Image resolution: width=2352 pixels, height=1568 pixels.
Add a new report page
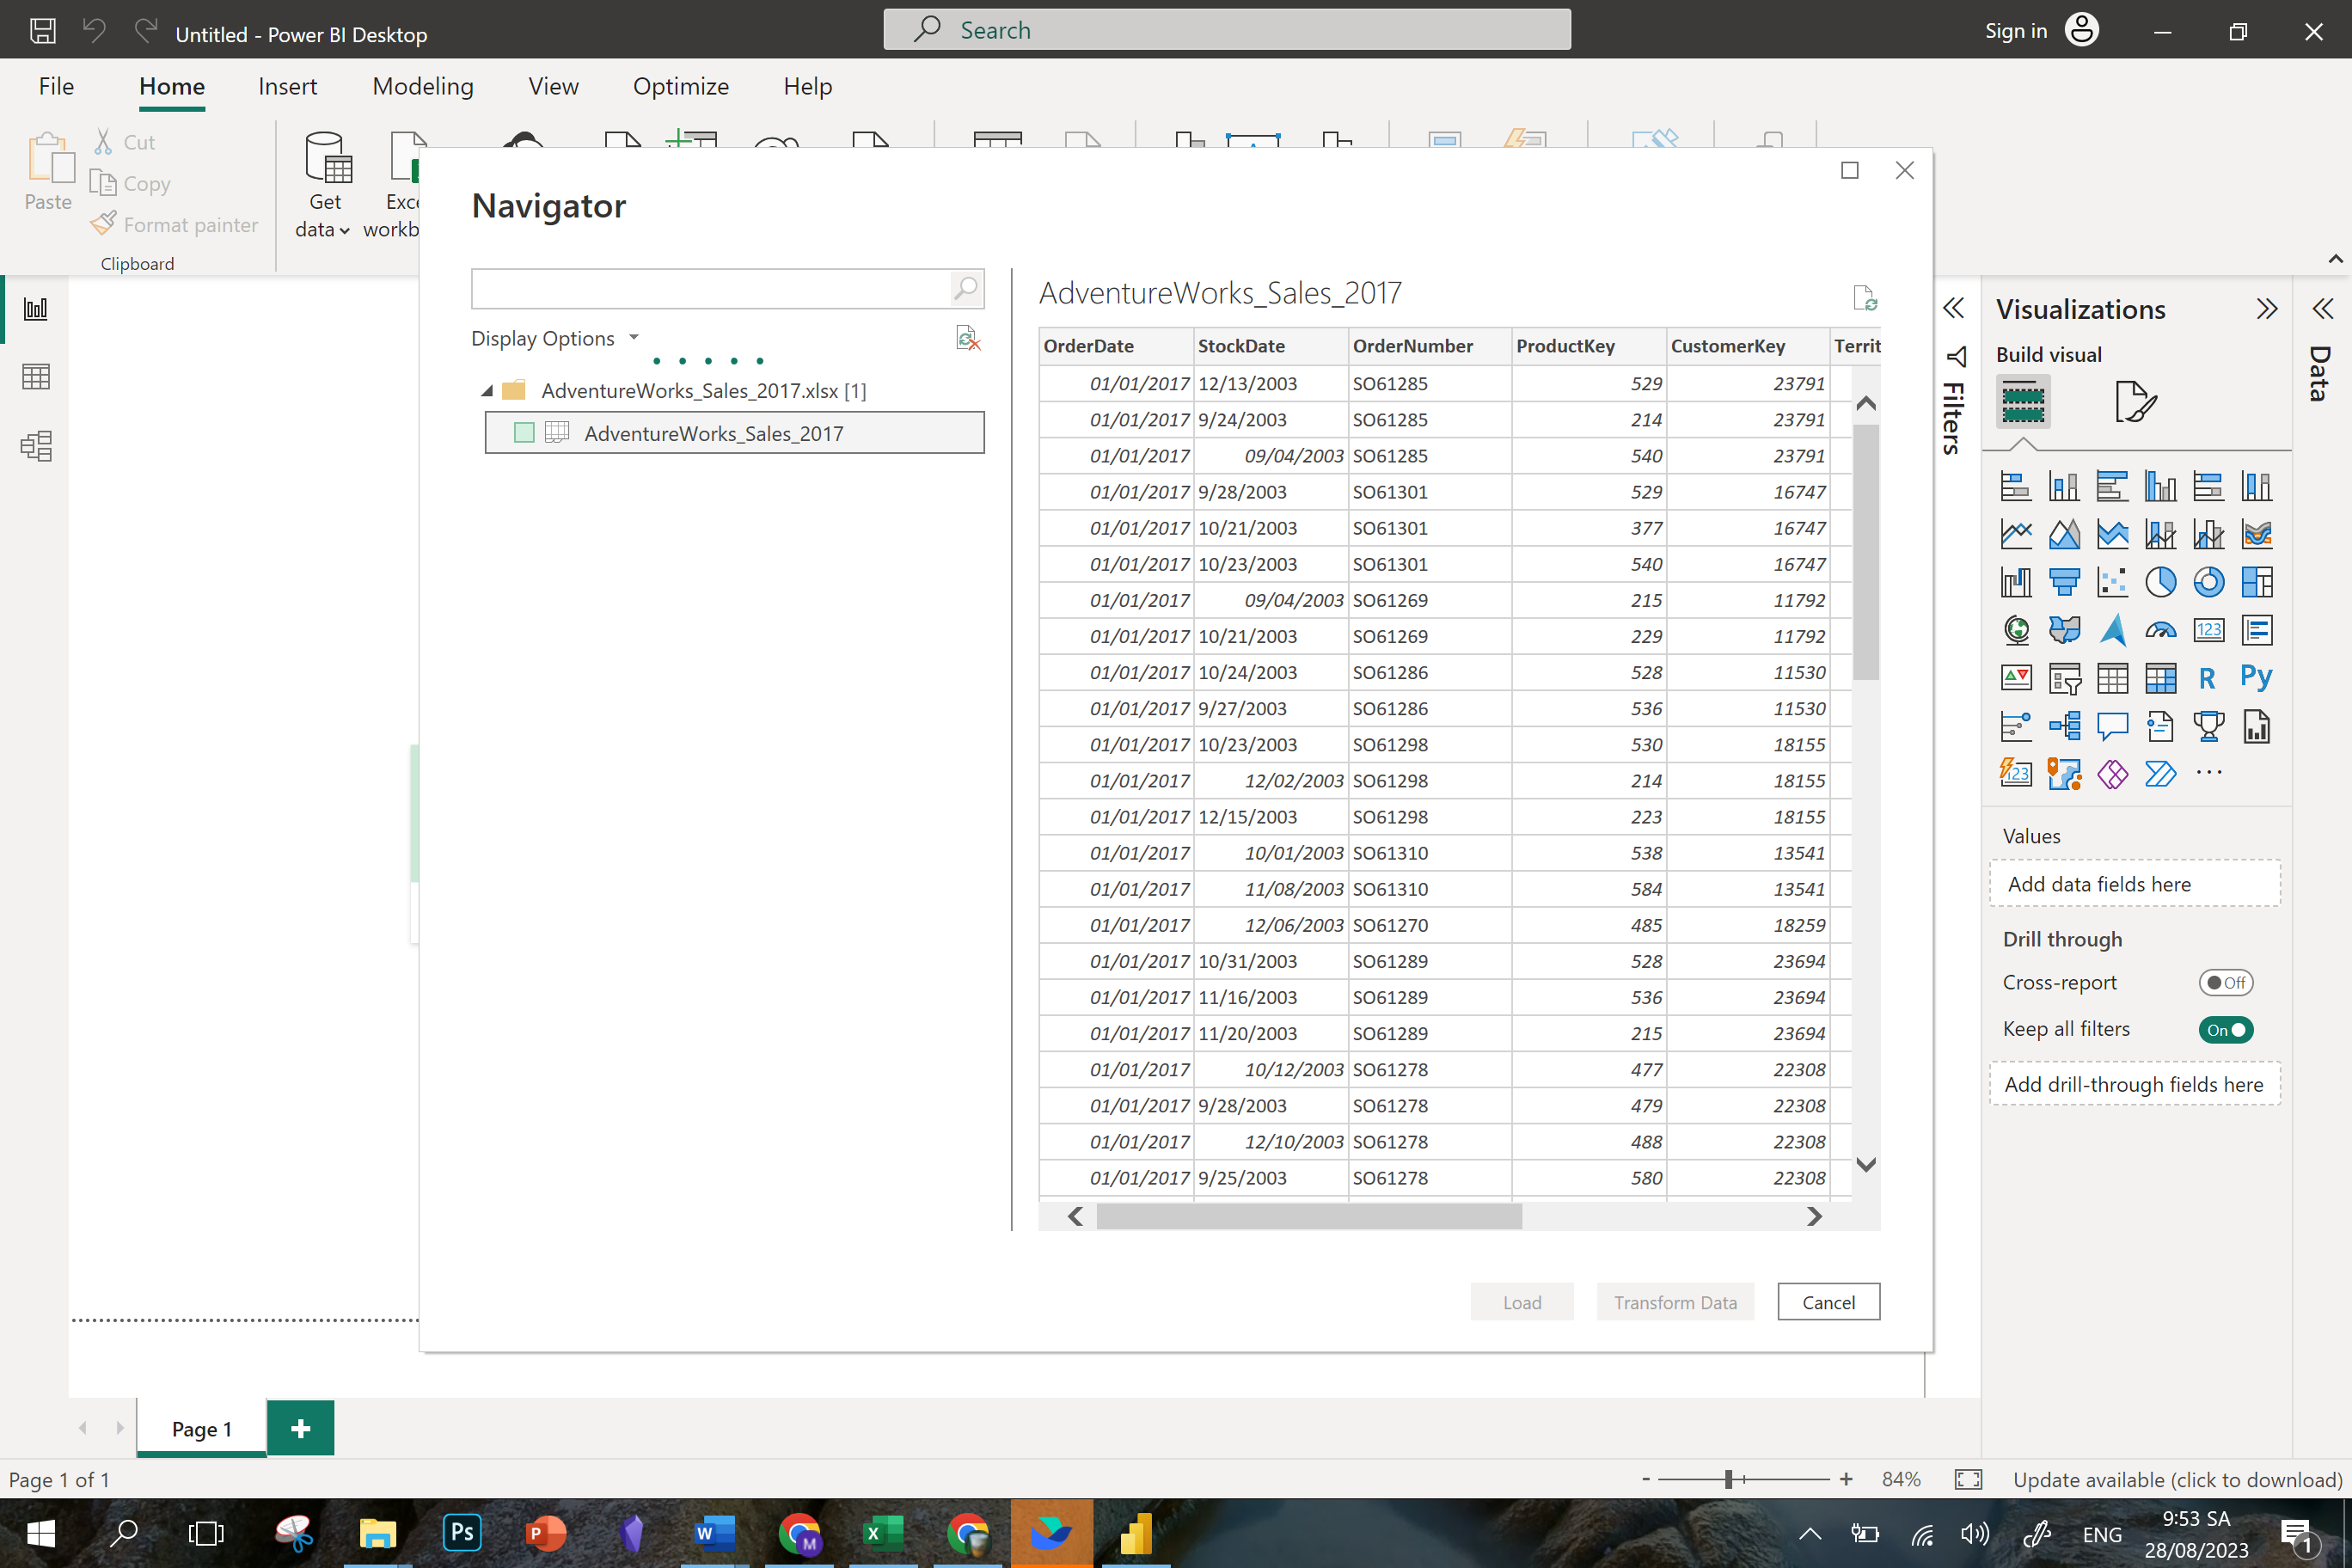(300, 1428)
